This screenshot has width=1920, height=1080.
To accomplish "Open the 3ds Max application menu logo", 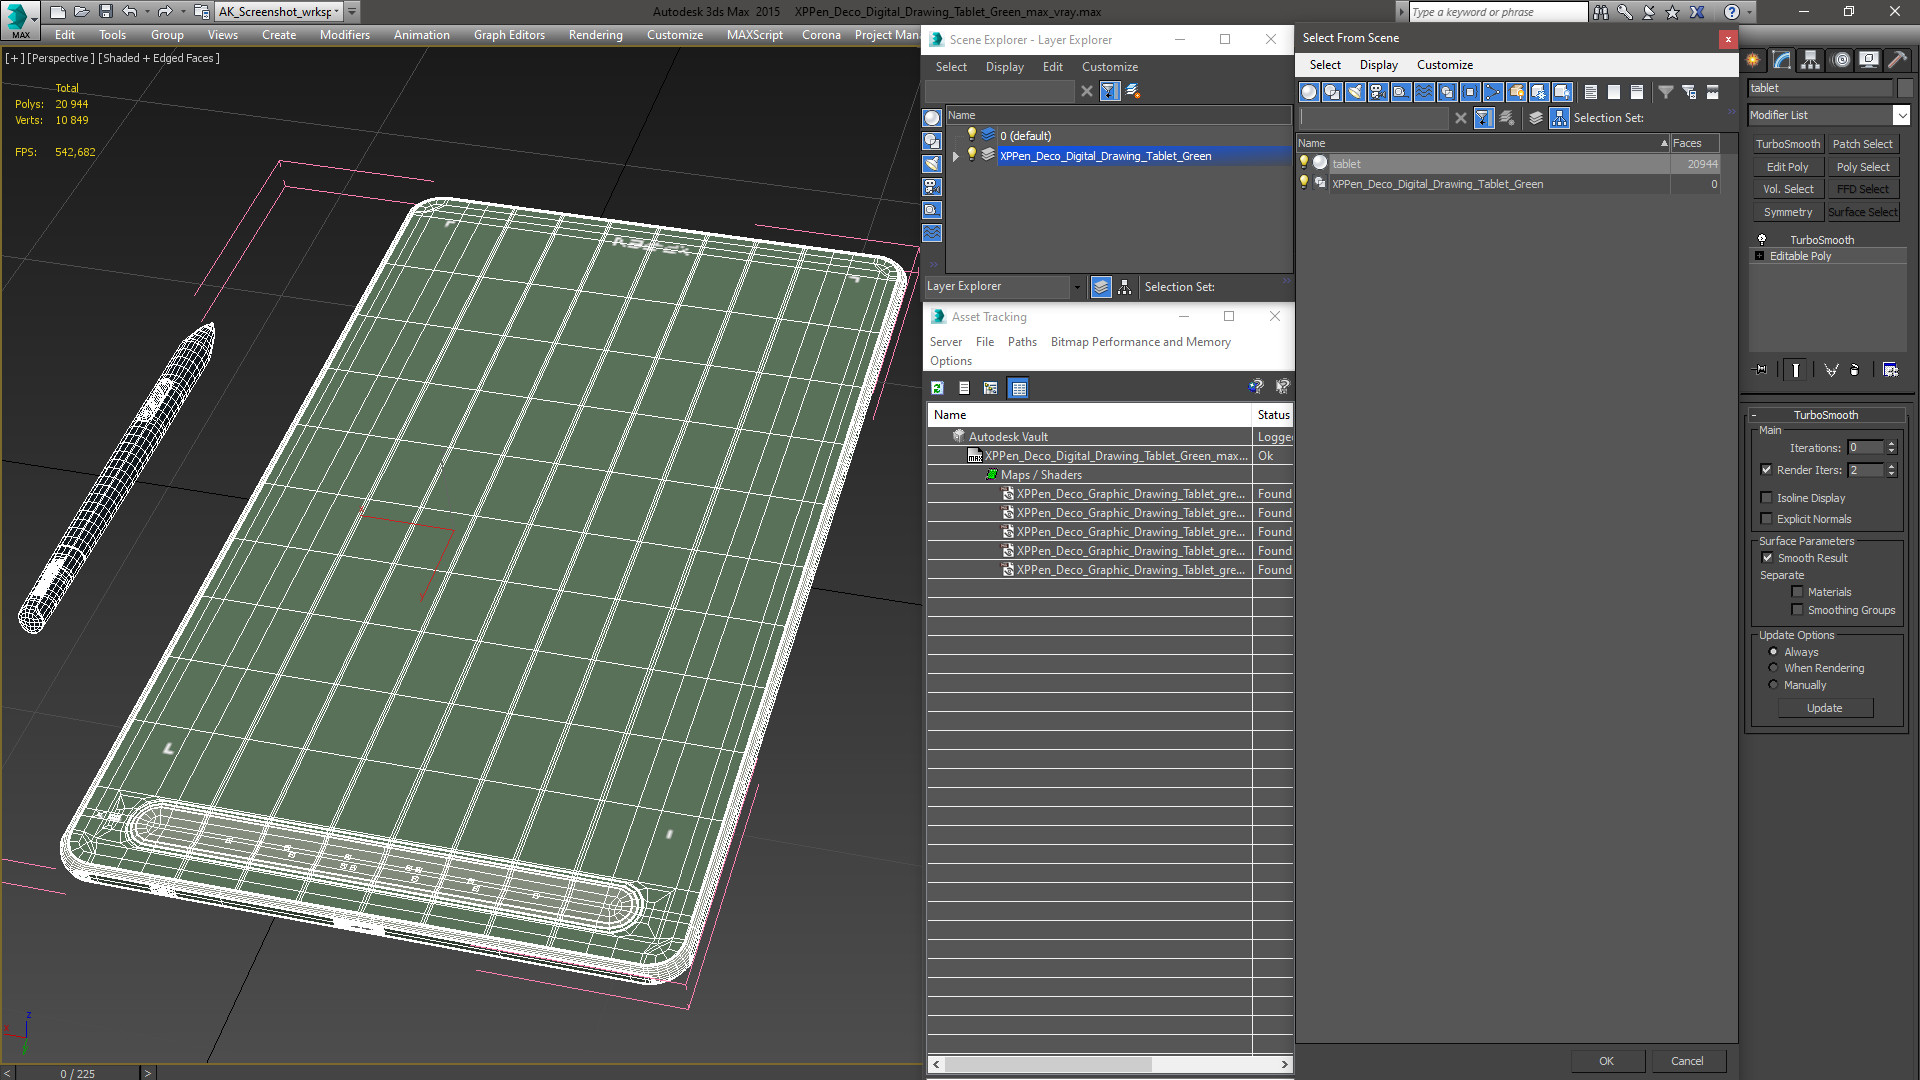I will point(19,19).
